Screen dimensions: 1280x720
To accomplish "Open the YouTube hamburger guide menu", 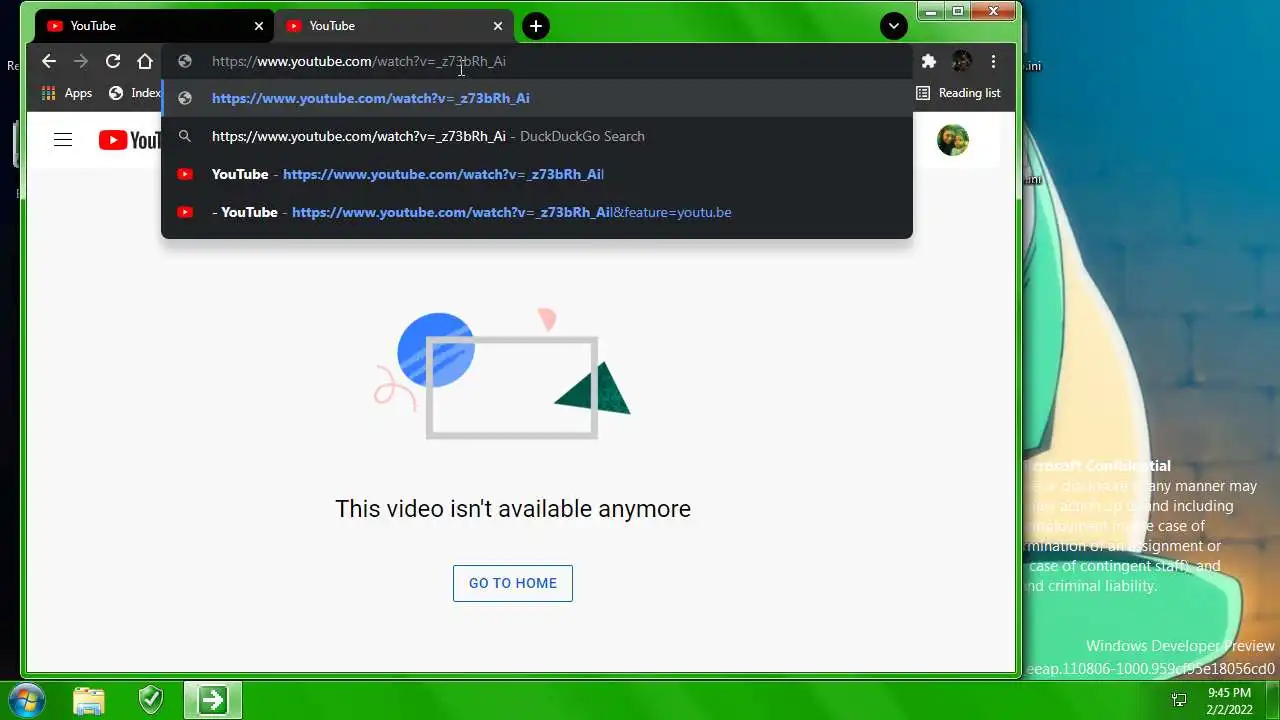I will (63, 140).
